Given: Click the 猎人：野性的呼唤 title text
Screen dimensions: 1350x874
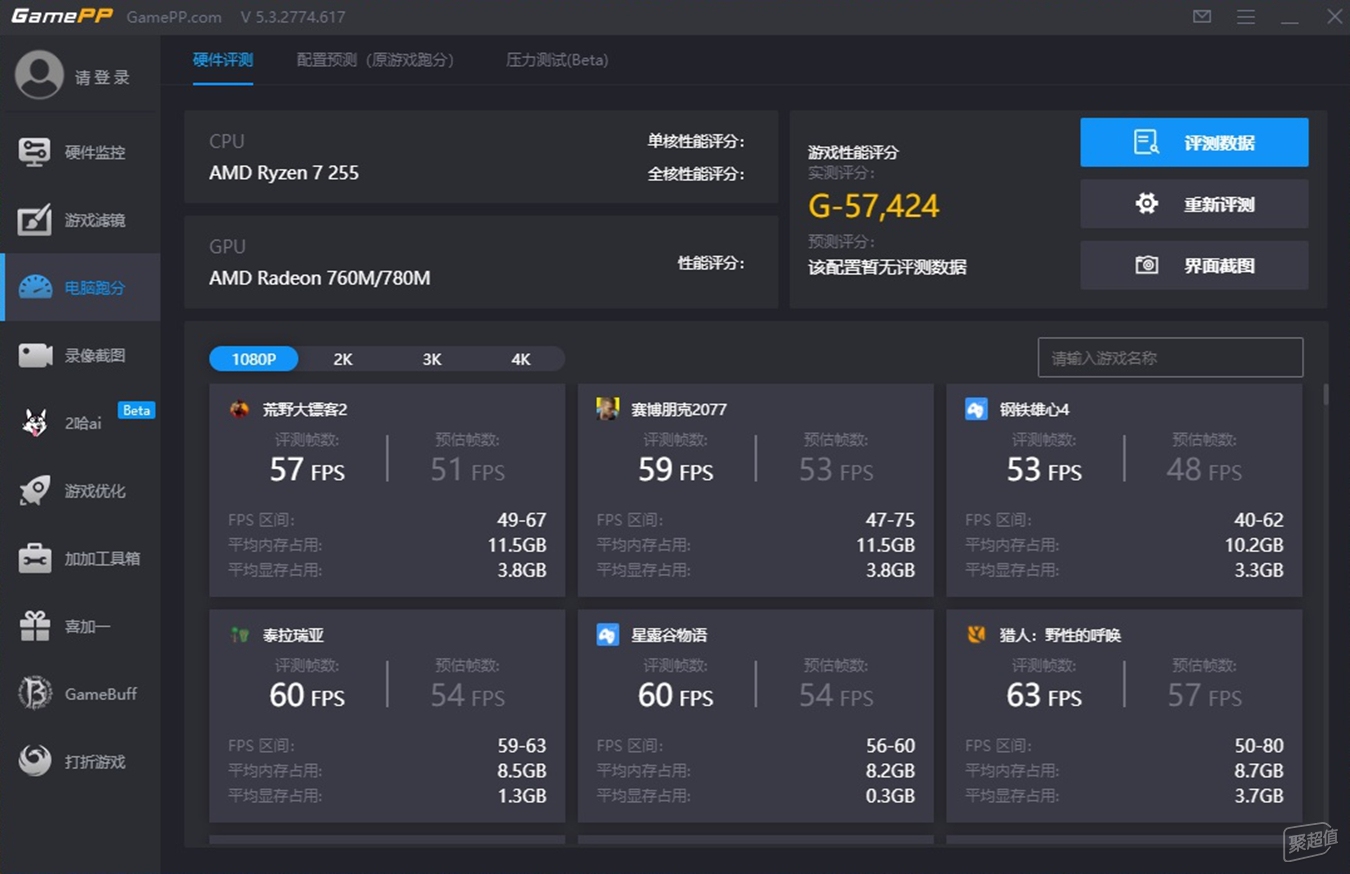Looking at the screenshot, I should (x=1060, y=635).
